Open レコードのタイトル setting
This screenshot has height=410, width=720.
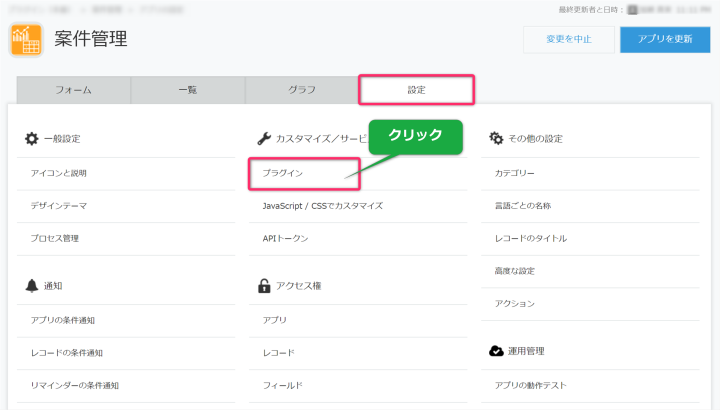pos(531,238)
